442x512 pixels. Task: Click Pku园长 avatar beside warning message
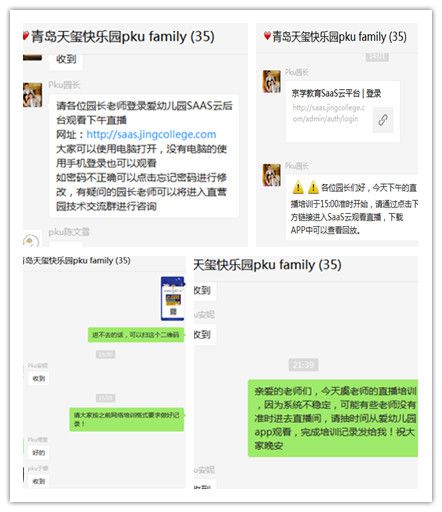271,175
